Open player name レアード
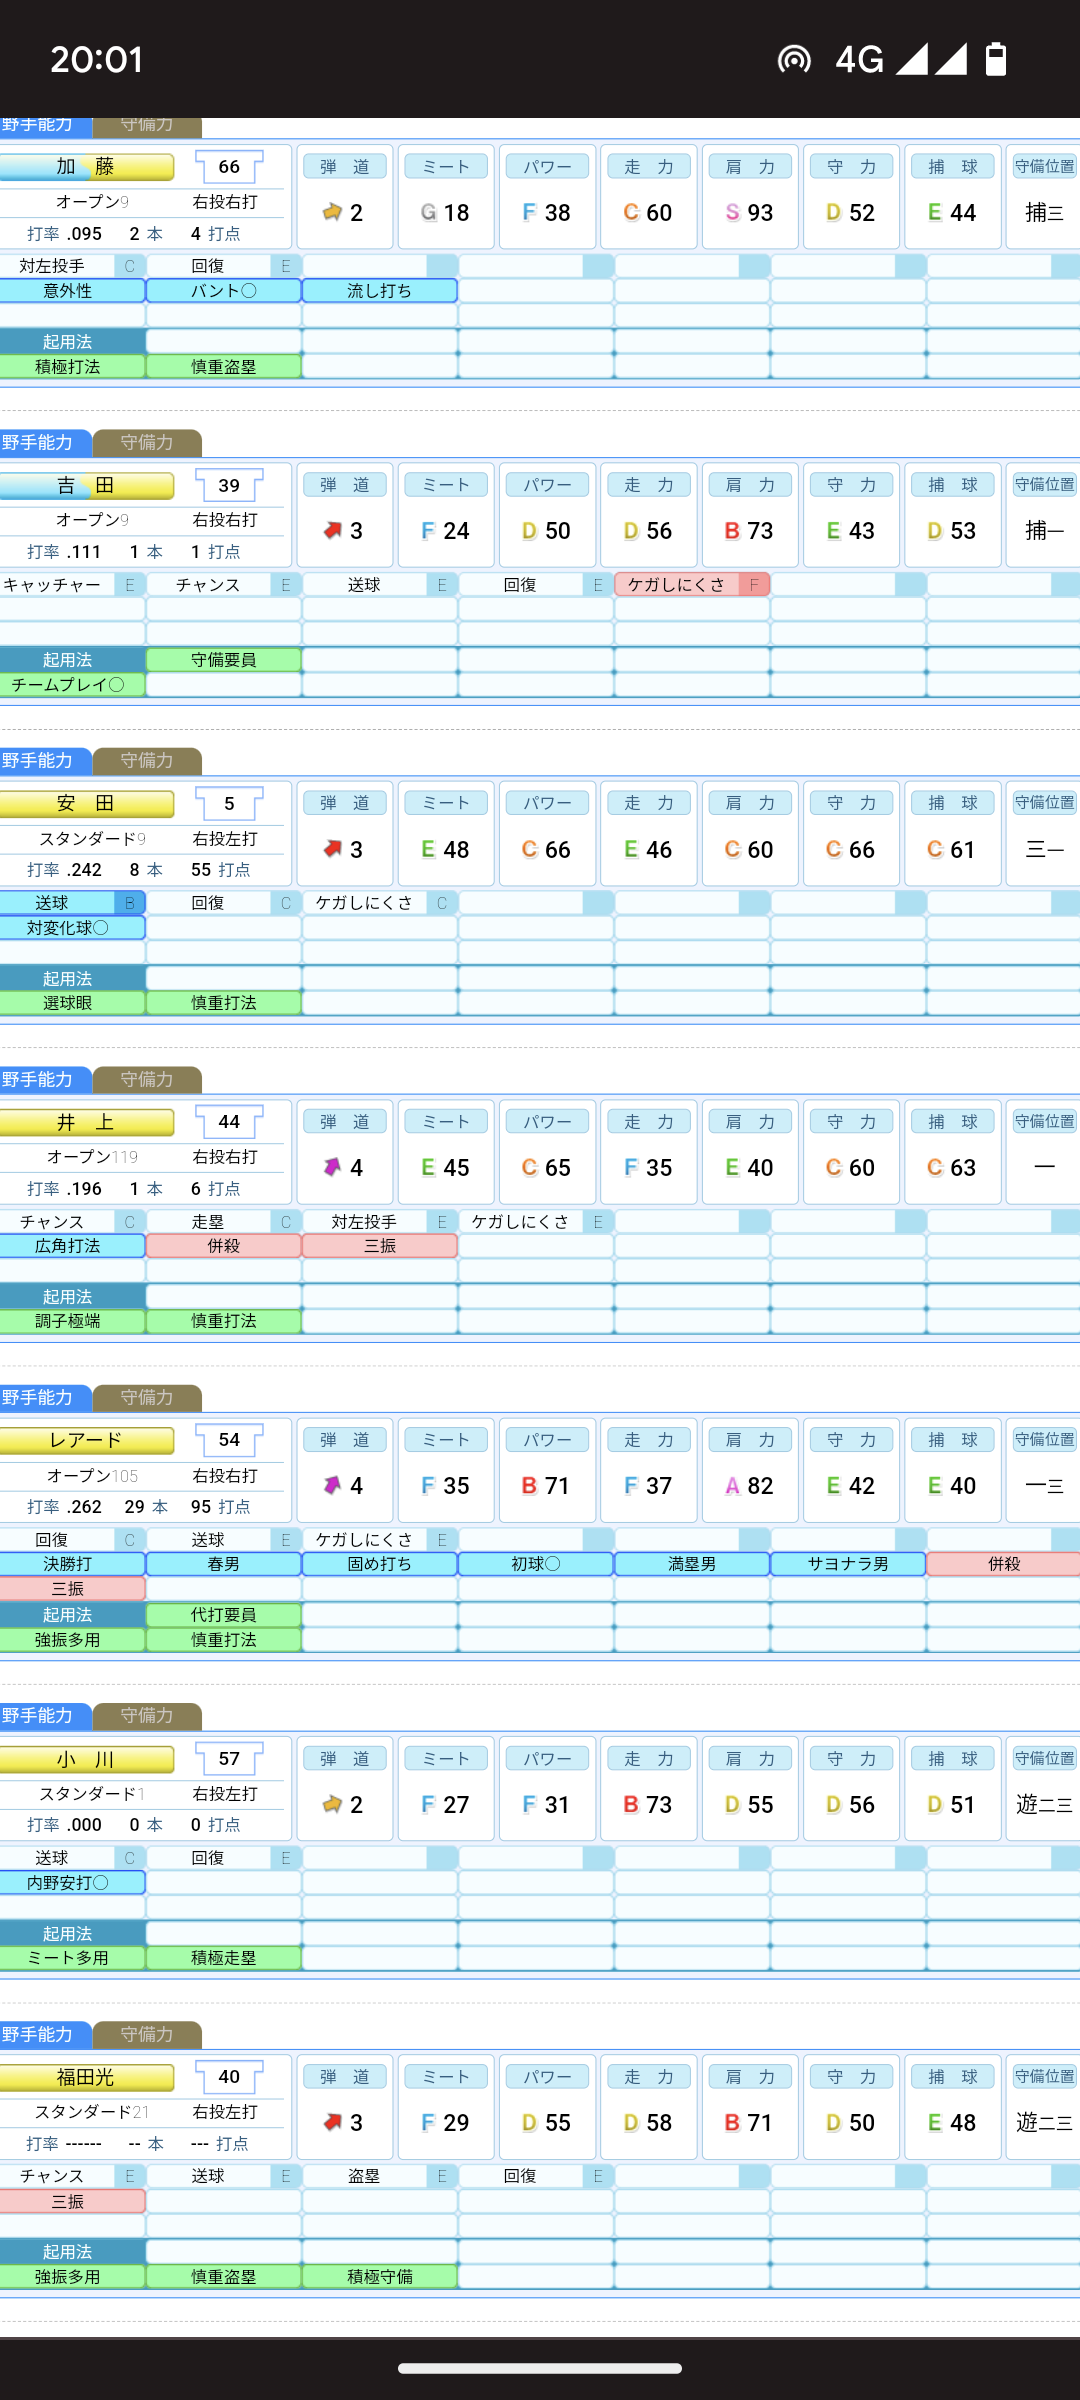The image size is (1080, 2400). (86, 1440)
